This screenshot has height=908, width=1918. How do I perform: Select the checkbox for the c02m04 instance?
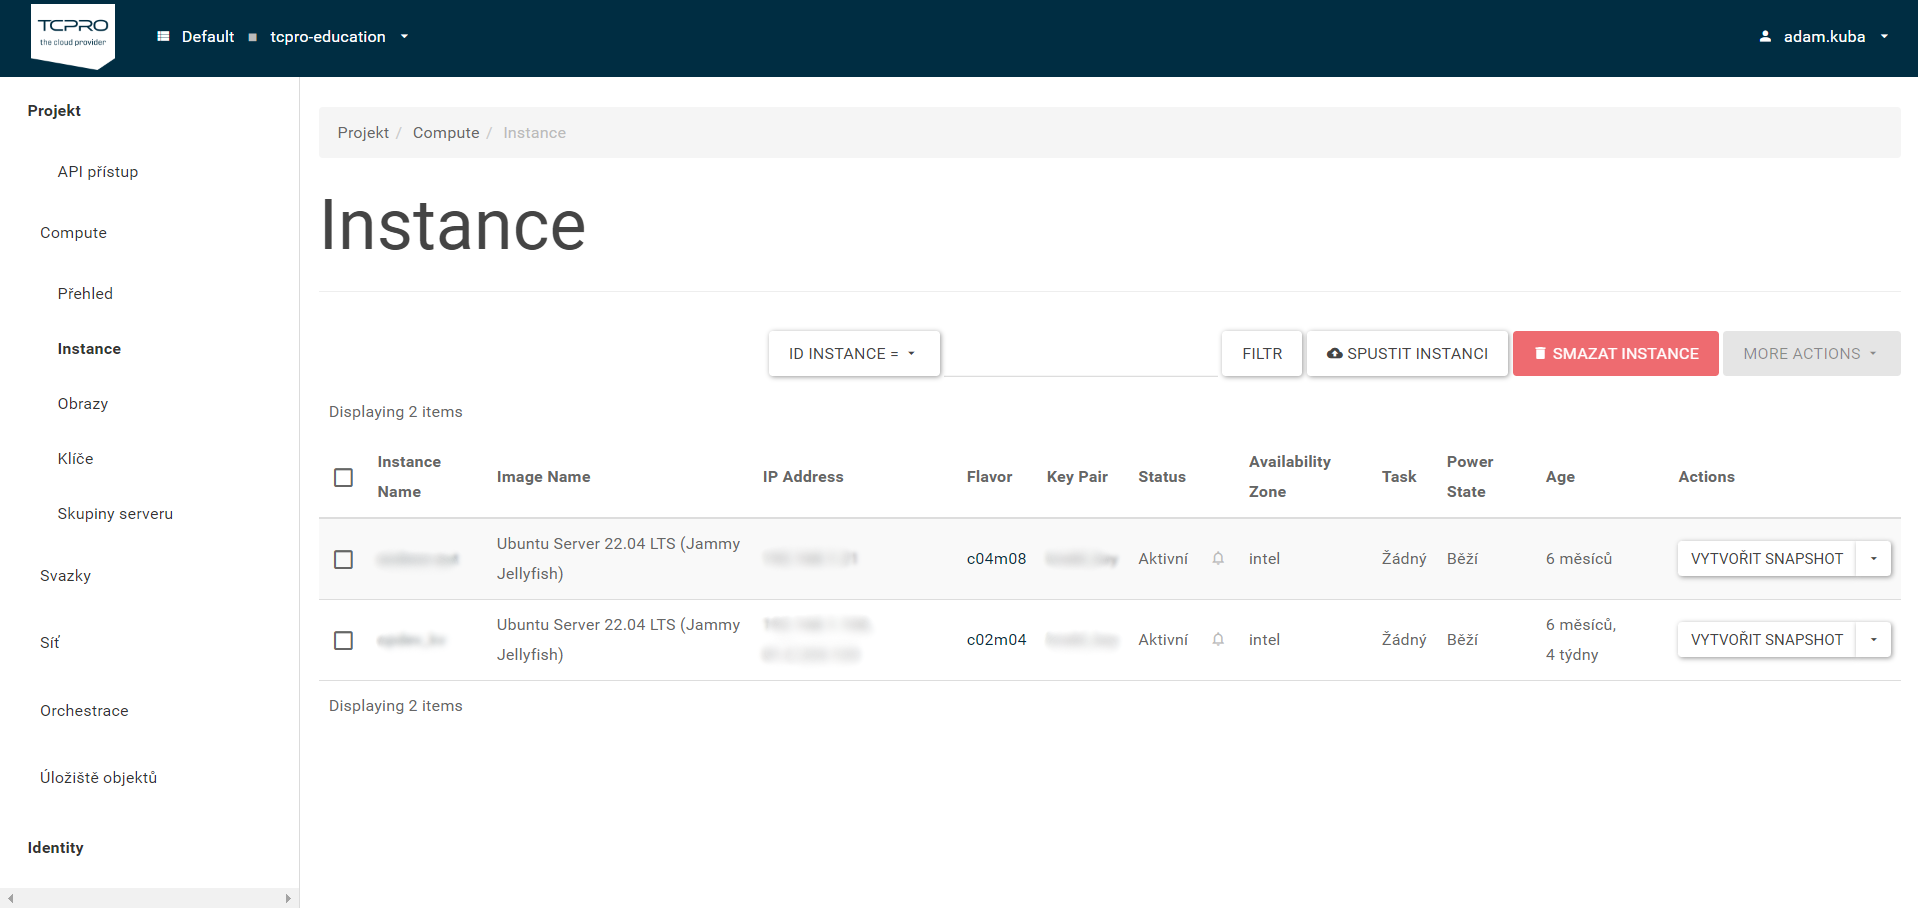click(343, 640)
